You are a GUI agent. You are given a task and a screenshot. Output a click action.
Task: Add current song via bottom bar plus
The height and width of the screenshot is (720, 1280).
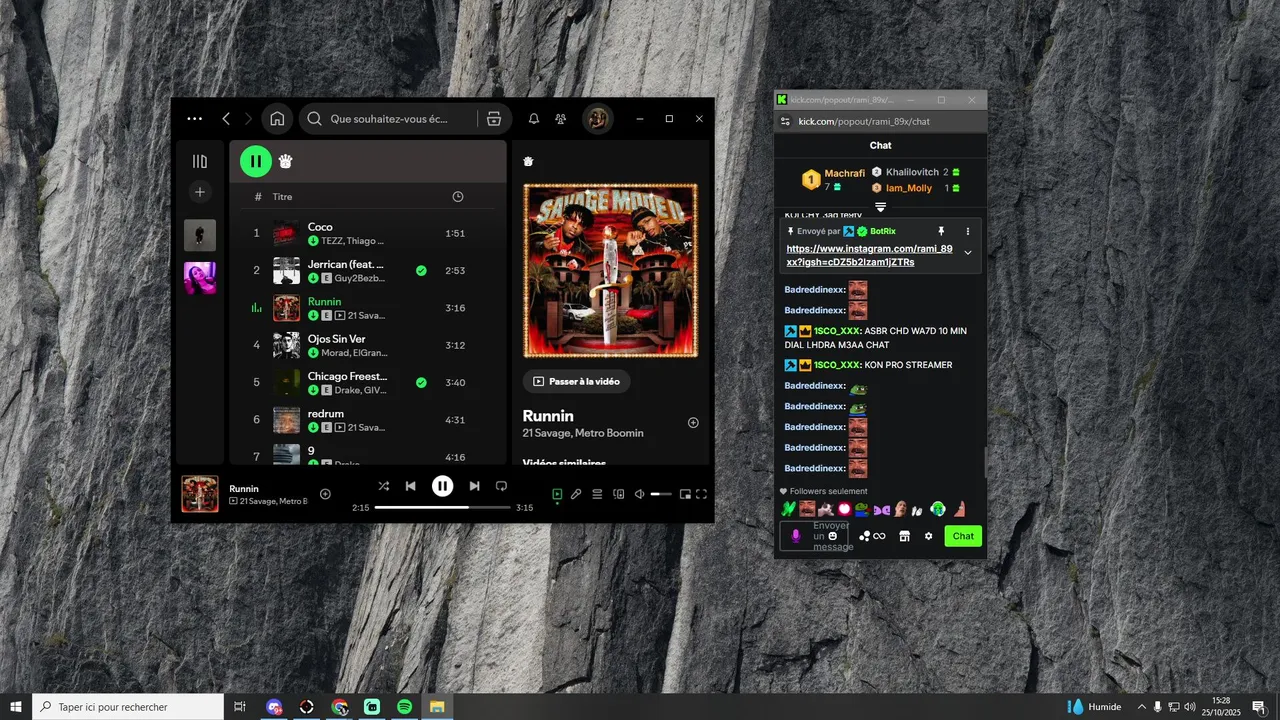point(325,494)
